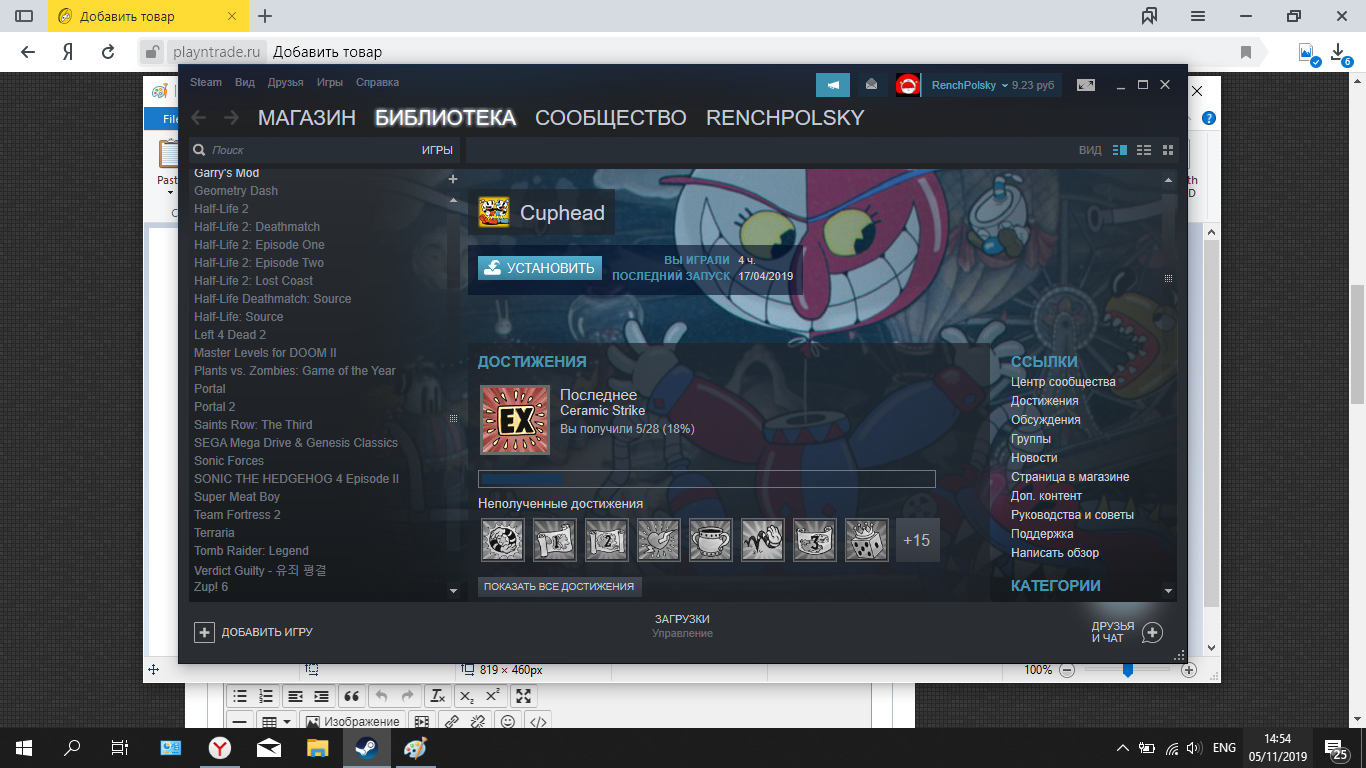Open the Игры menu

(330, 82)
